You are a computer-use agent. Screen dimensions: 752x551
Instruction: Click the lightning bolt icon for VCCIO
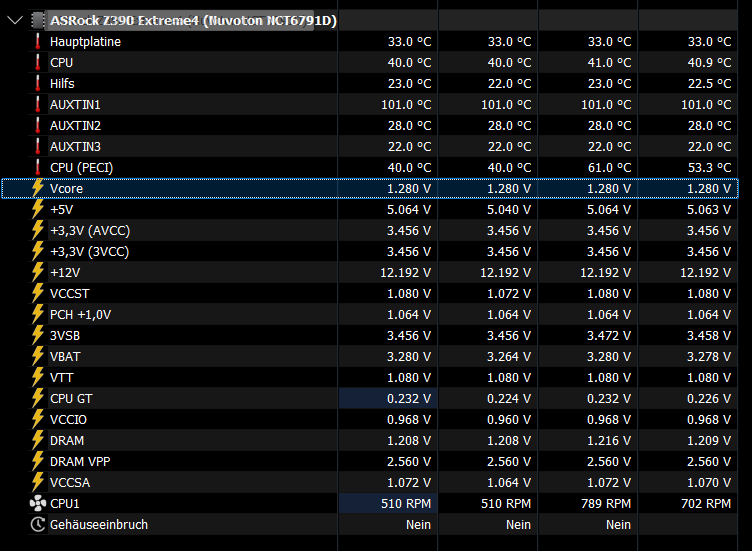[38, 420]
